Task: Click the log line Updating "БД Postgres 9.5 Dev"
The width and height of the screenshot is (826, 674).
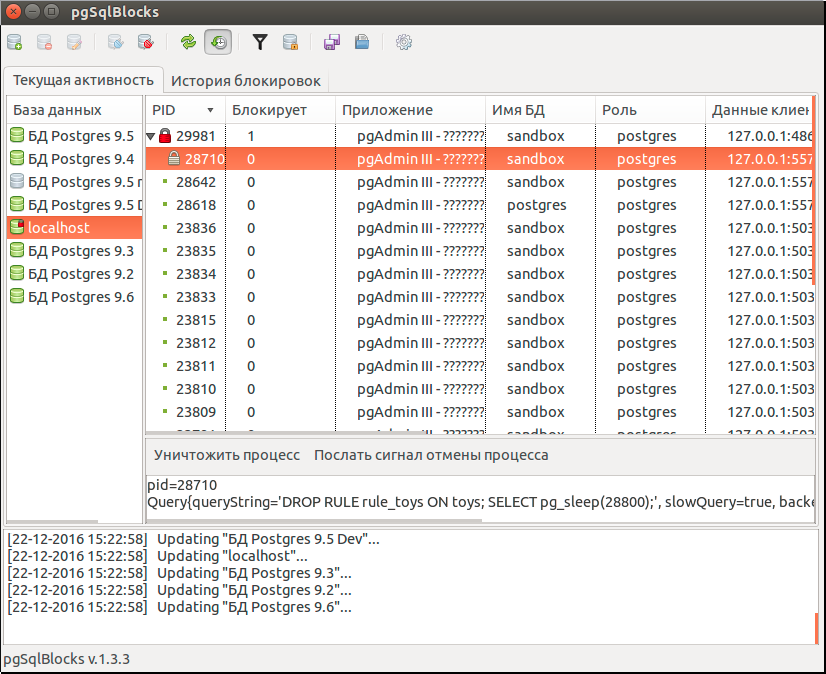Action: pos(193,539)
